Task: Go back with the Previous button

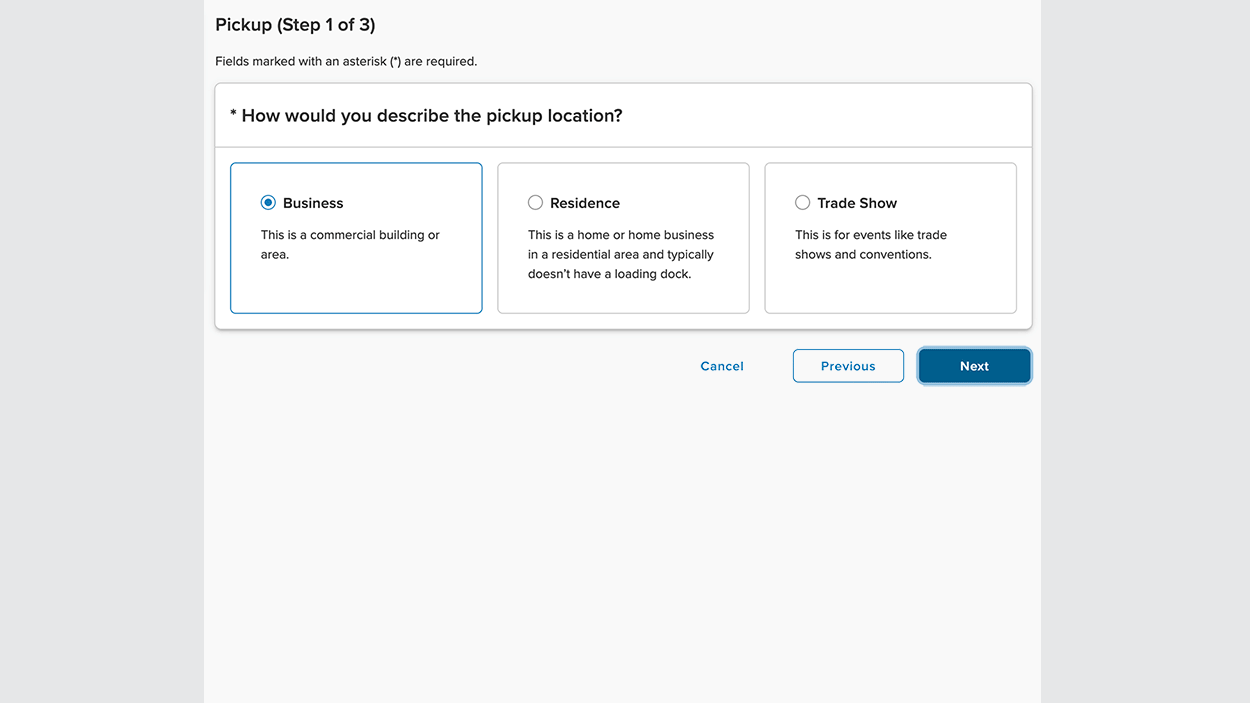Action: (x=848, y=366)
